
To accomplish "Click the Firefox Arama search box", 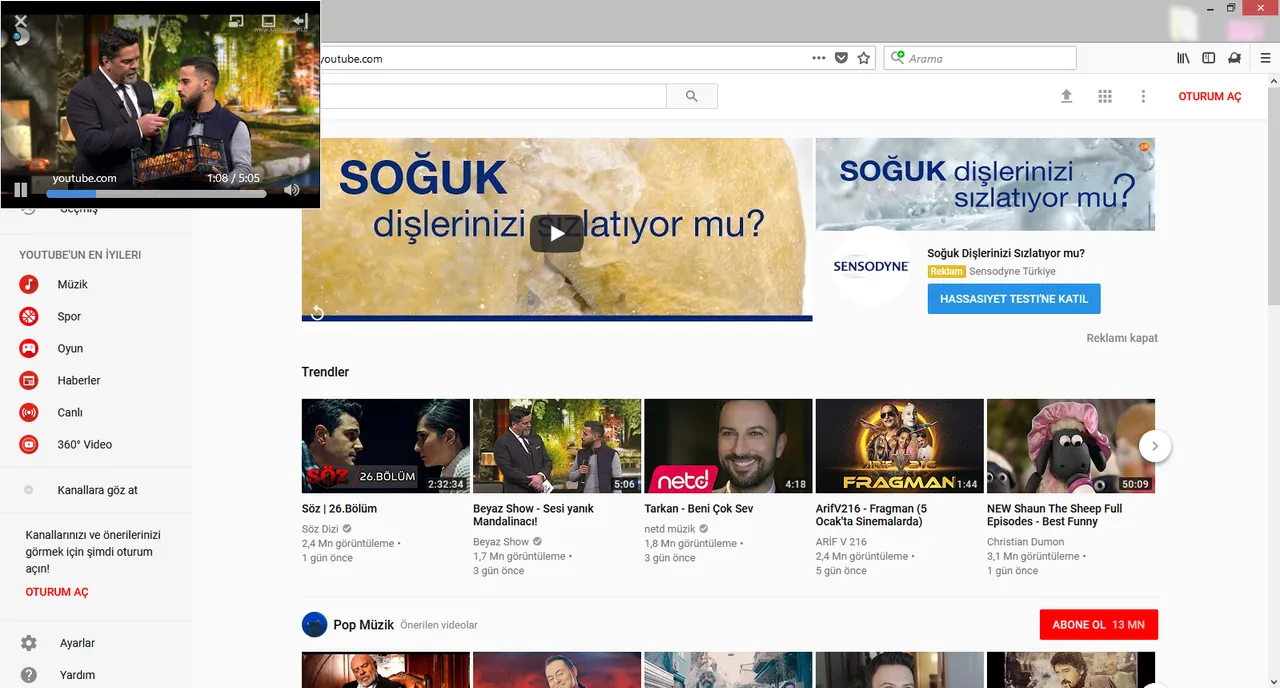I will pos(980,58).
